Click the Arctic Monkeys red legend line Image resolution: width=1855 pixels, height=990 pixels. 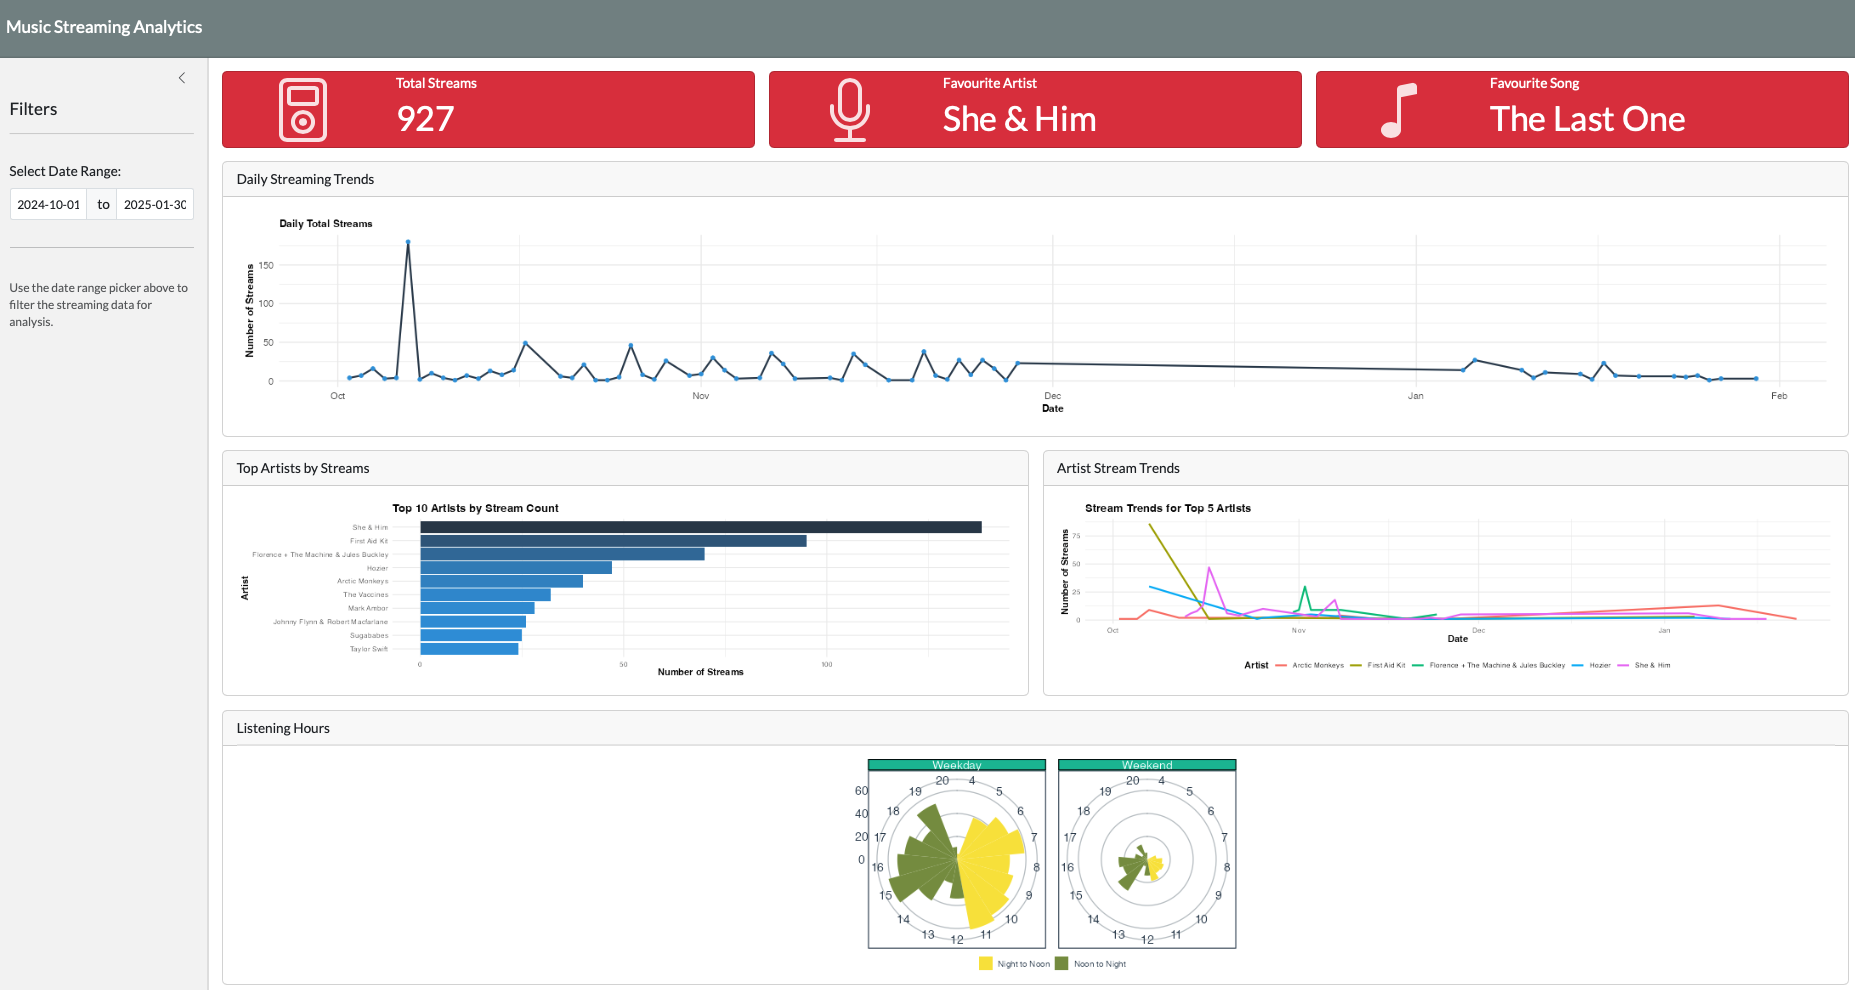1281,665
